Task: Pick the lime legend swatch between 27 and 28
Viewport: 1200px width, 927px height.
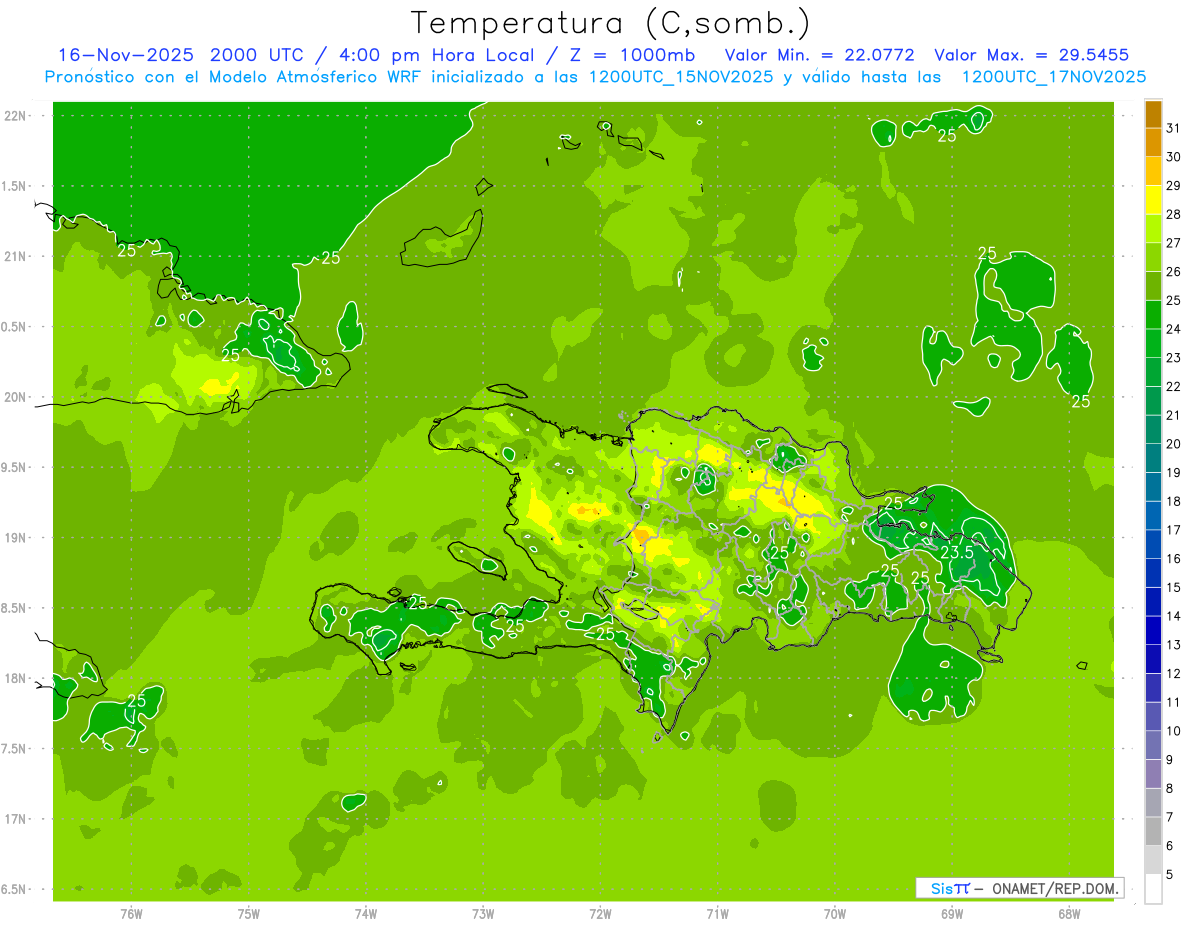Action: (1153, 228)
